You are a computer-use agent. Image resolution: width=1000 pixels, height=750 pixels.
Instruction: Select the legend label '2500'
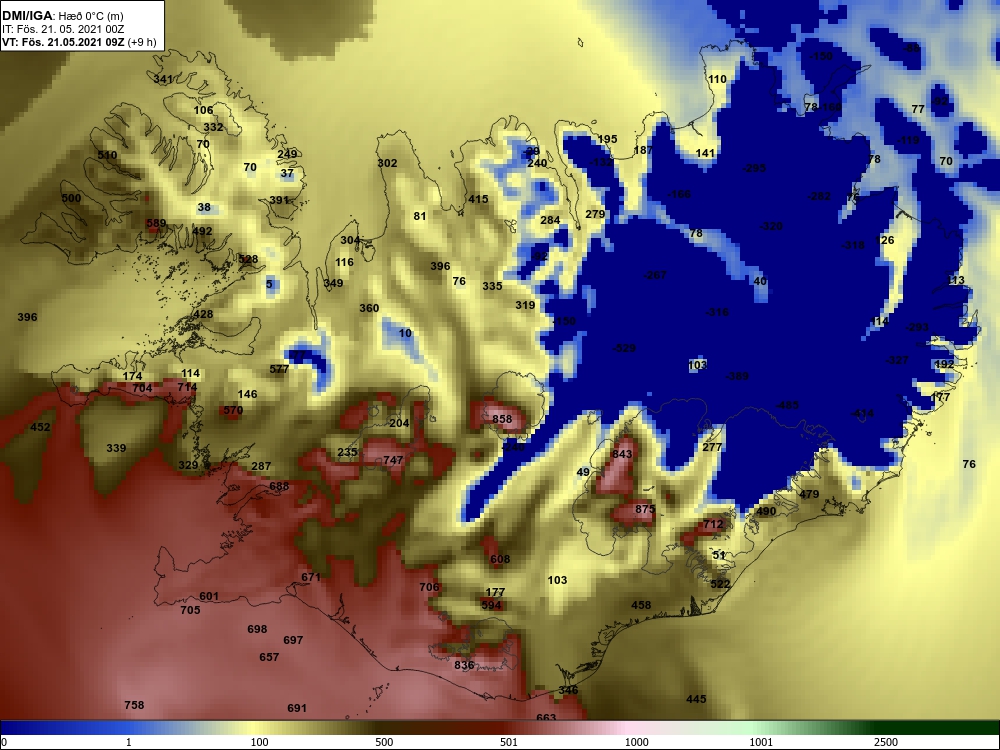coord(885,742)
